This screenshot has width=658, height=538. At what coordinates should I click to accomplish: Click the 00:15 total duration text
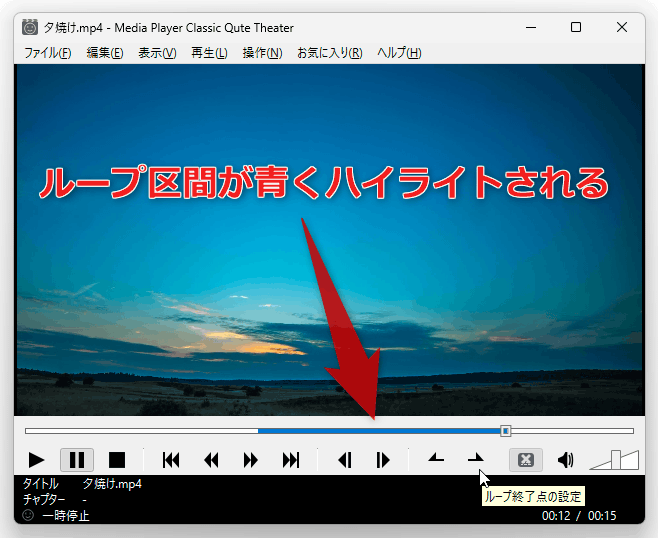[602, 515]
